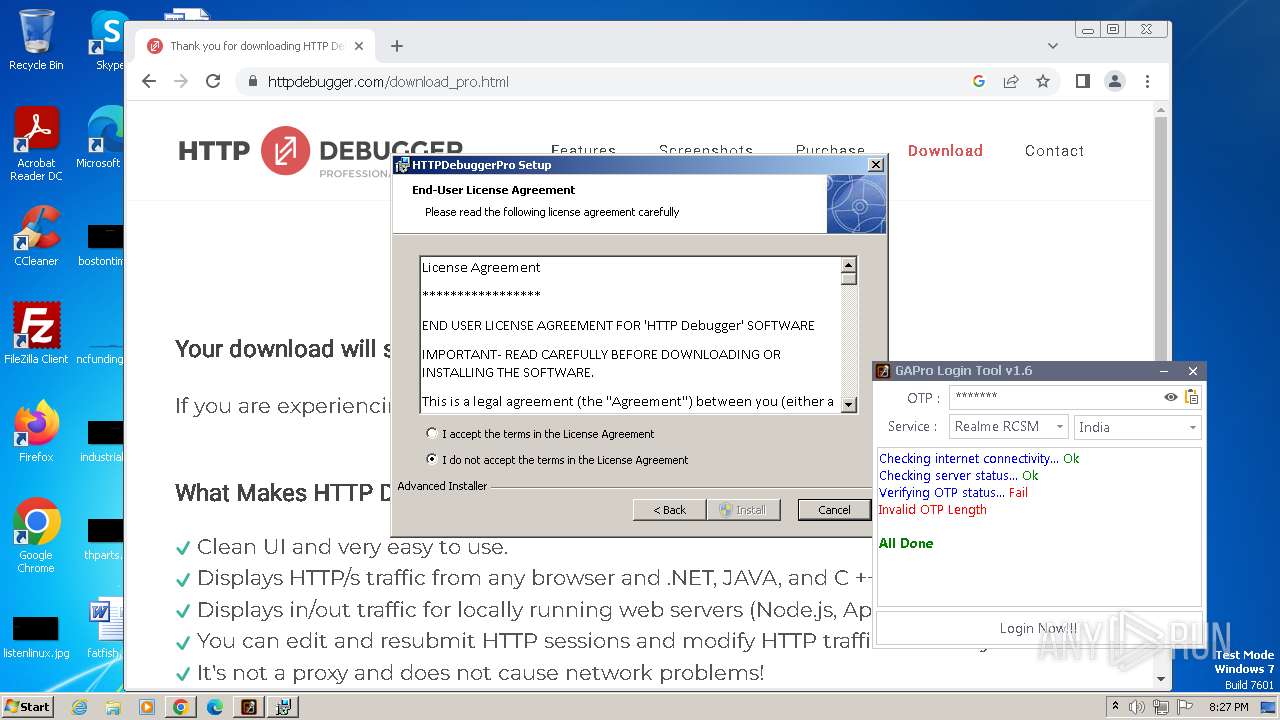Viewport: 1280px width, 720px height.
Task: Open the India country dropdown
Action: coord(1137,427)
